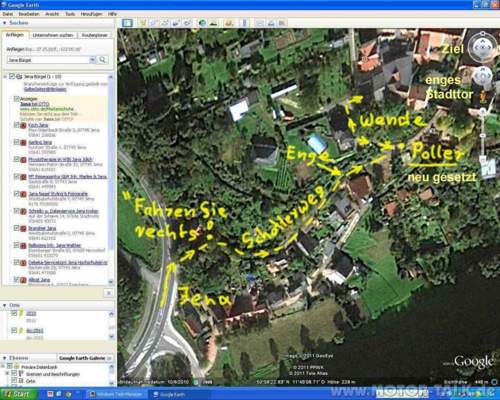
Task: Add a polygon from the toolbar
Action: coord(153,23)
